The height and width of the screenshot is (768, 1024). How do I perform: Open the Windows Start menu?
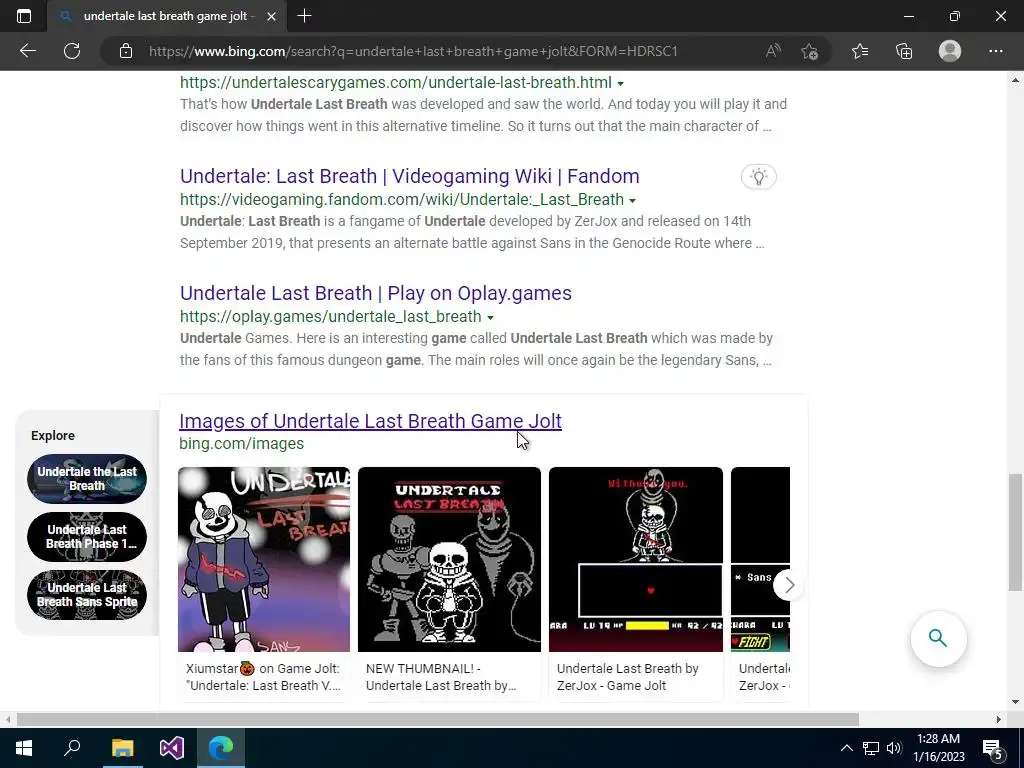[x=24, y=748]
